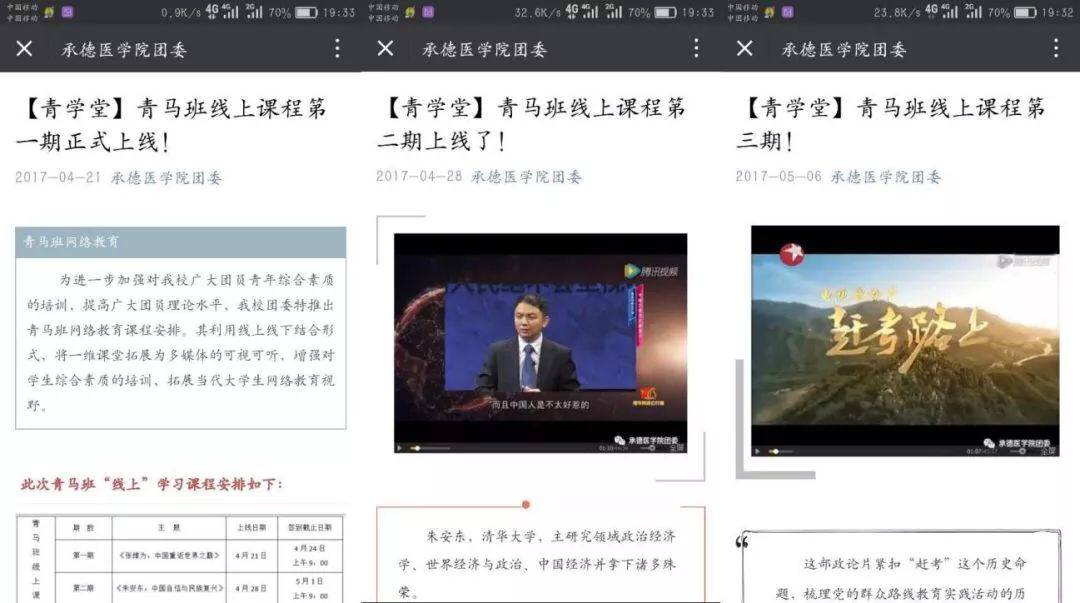The image size is (1080, 603).
Task: Open the 赶考路上 documentary video thumbnail
Action: pyautogui.click(x=905, y=340)
